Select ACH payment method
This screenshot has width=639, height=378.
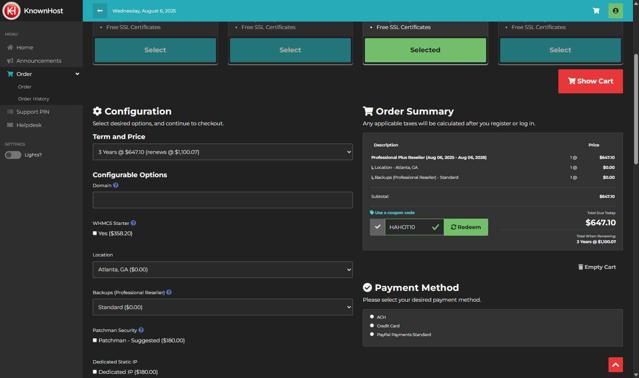(372, 316)
